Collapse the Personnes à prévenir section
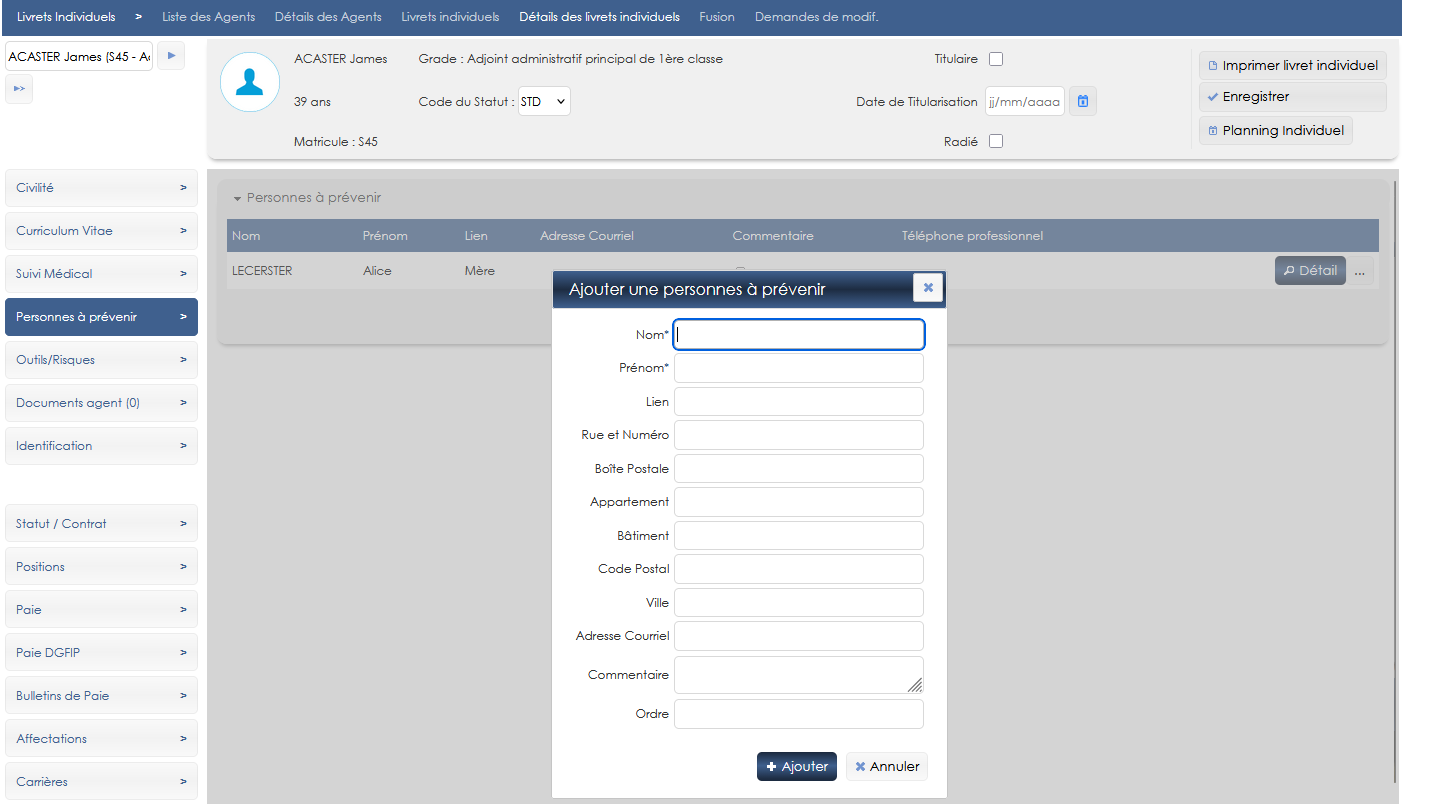The width and height of the screenshot is (1456, 804). point(238,198)
